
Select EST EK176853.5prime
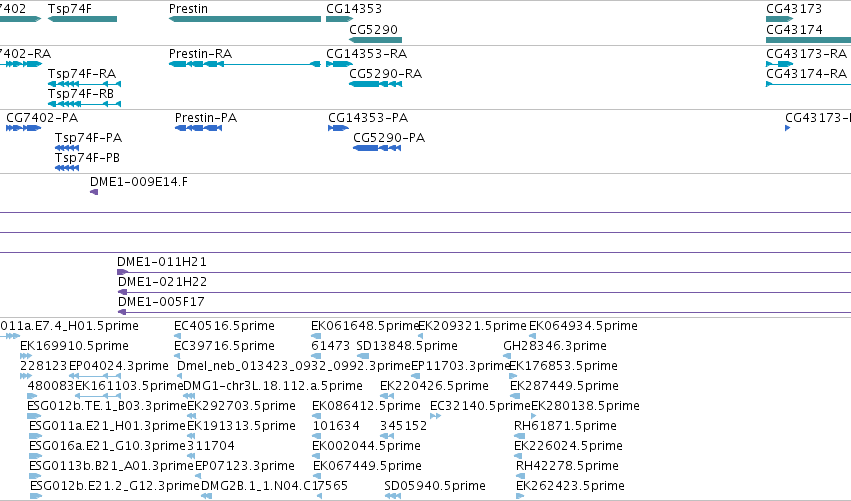(563, 366)
